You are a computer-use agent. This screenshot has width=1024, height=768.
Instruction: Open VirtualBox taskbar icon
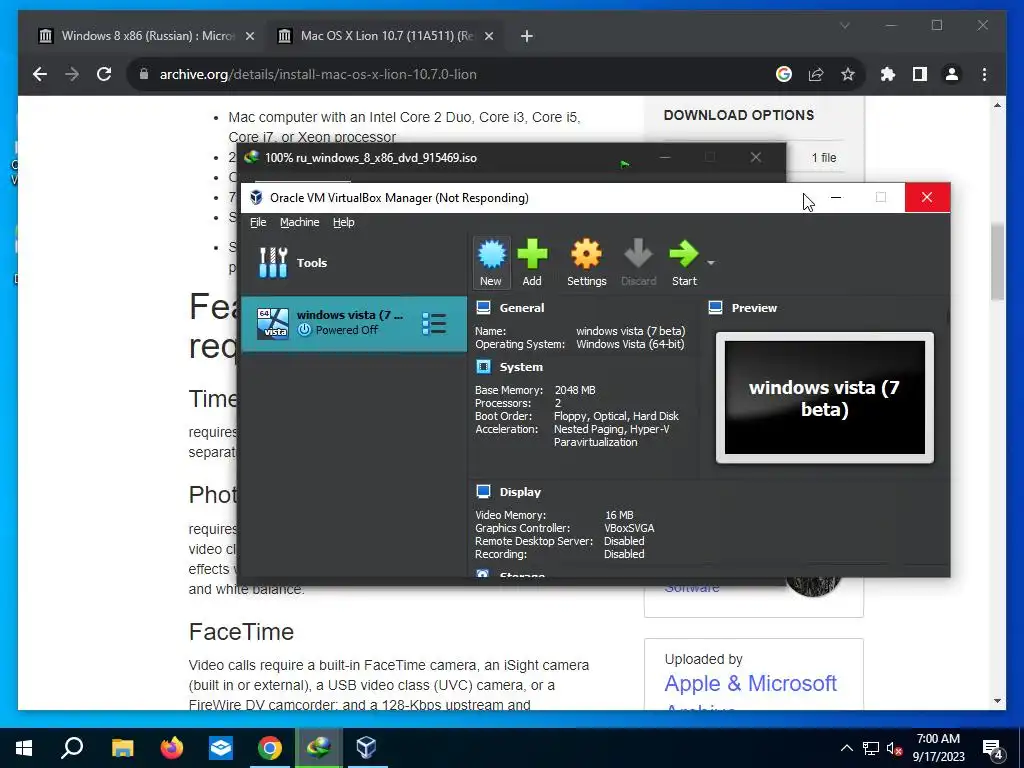point(367,748)
